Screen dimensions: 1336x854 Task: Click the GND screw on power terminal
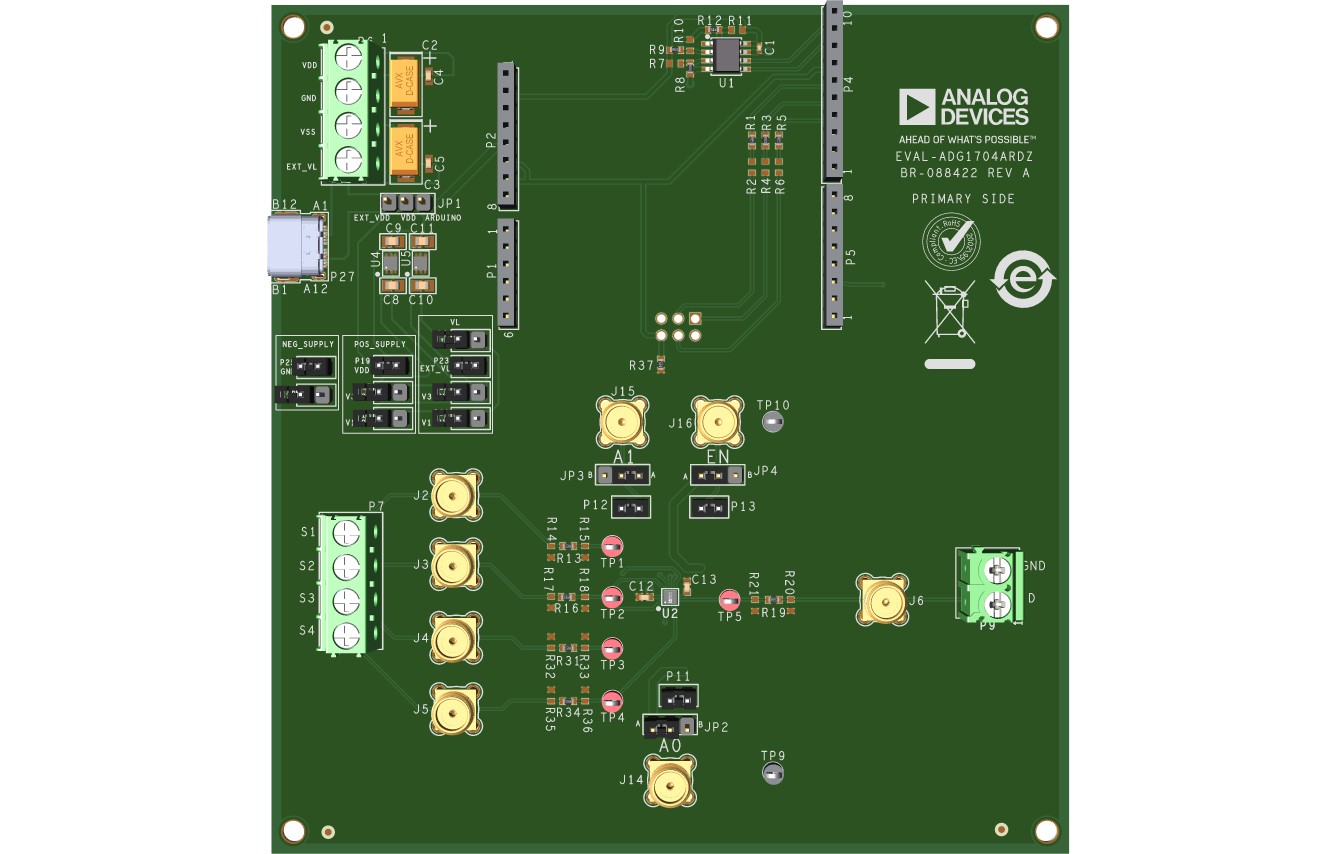click(347, 91)
